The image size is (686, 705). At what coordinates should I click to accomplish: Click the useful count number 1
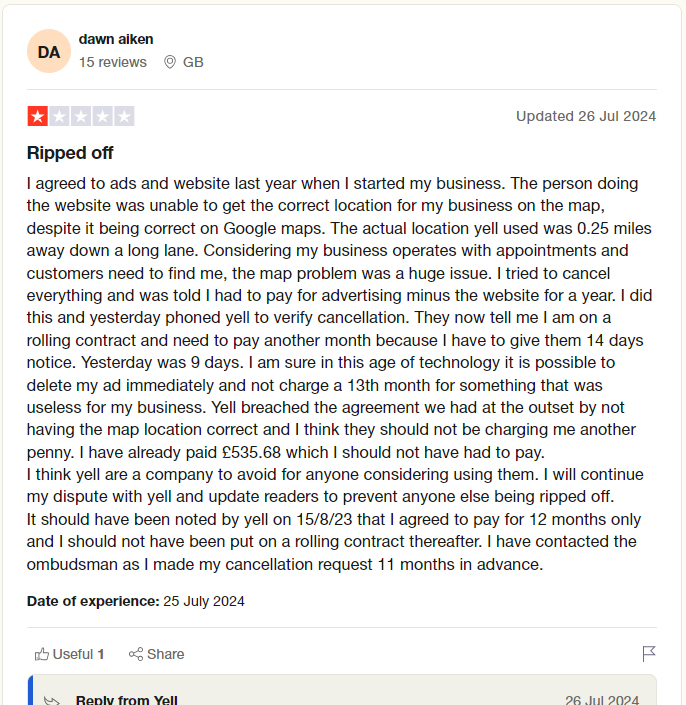(x=101, y=654)
